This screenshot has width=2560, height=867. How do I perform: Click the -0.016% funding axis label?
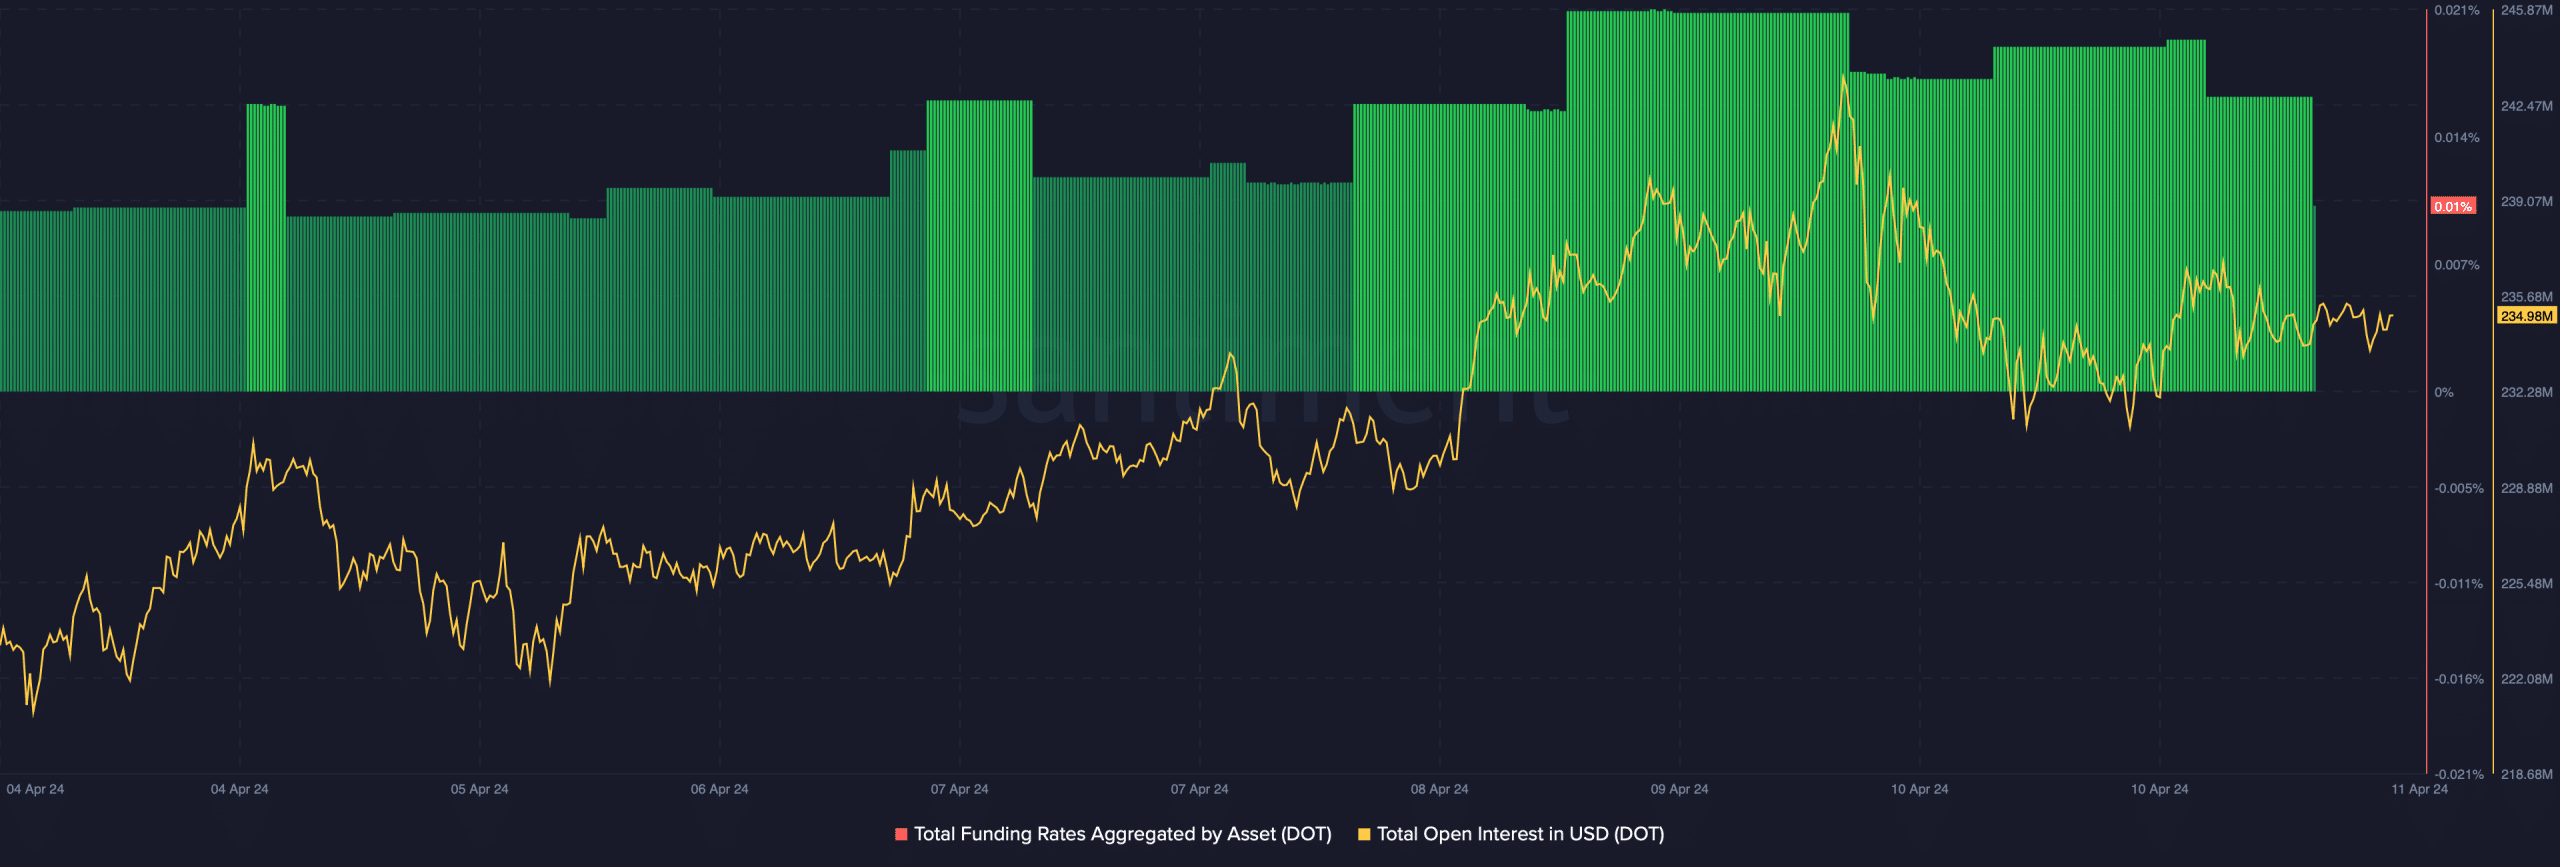point(2459,680)
